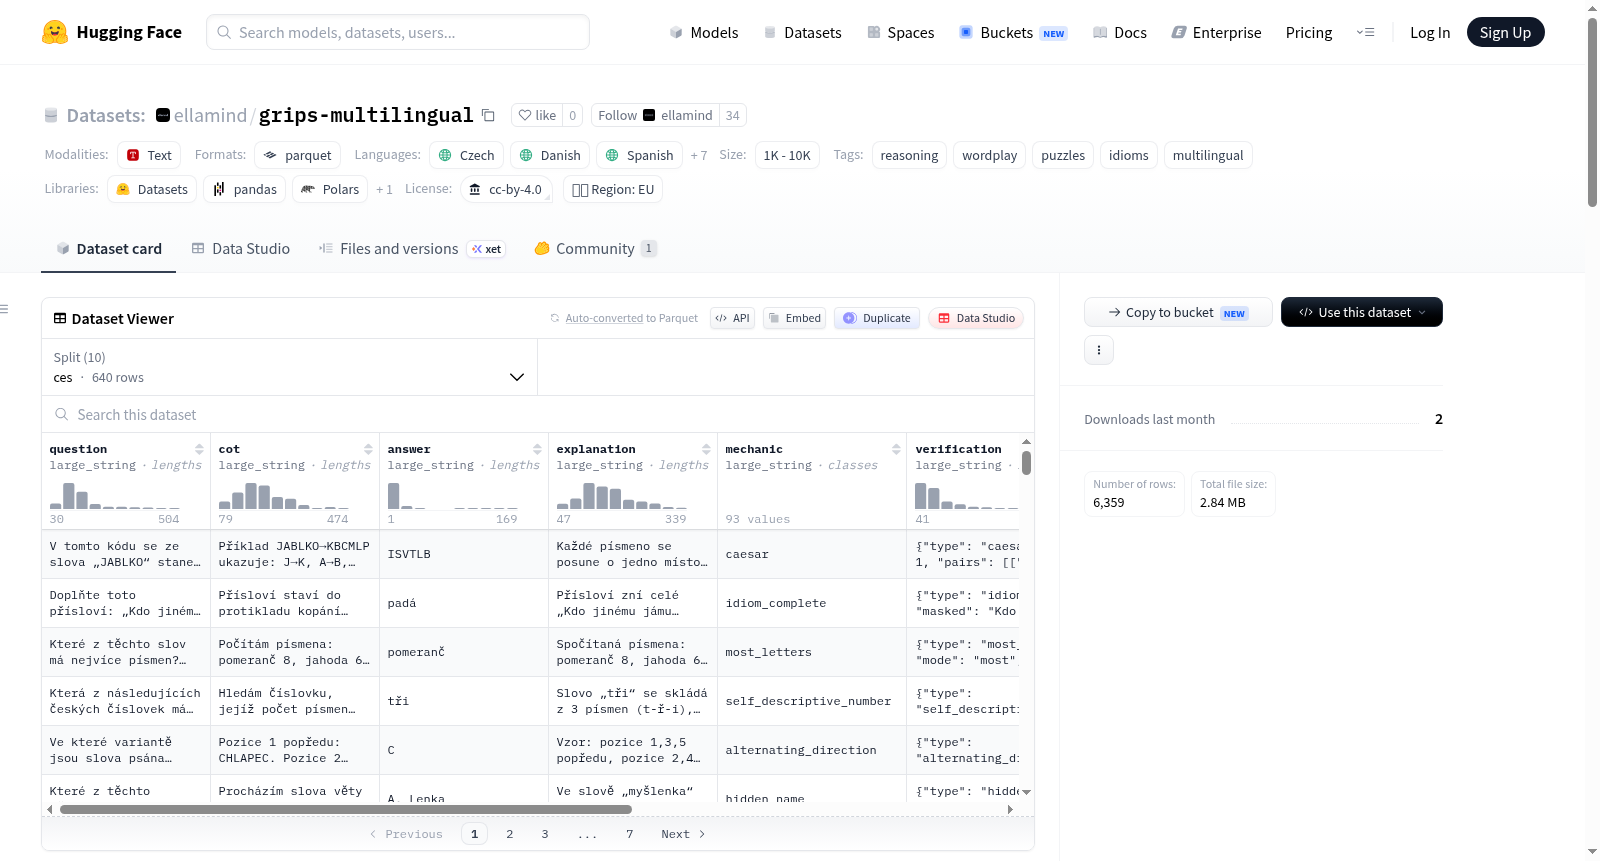Sort the mechanic column
Viewport: 1600px width, 861px height.
[x=896, y=449]
